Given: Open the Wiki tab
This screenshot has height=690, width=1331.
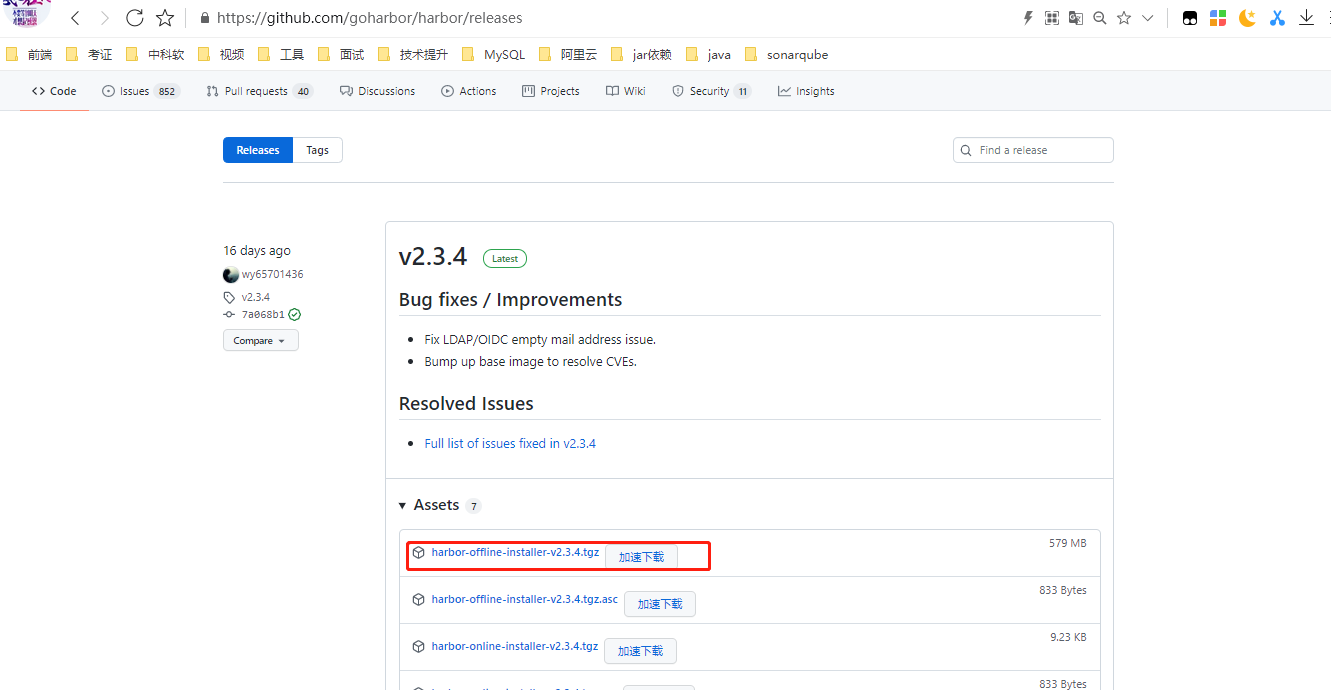Looking at the screenshot, I should [626, 91].
